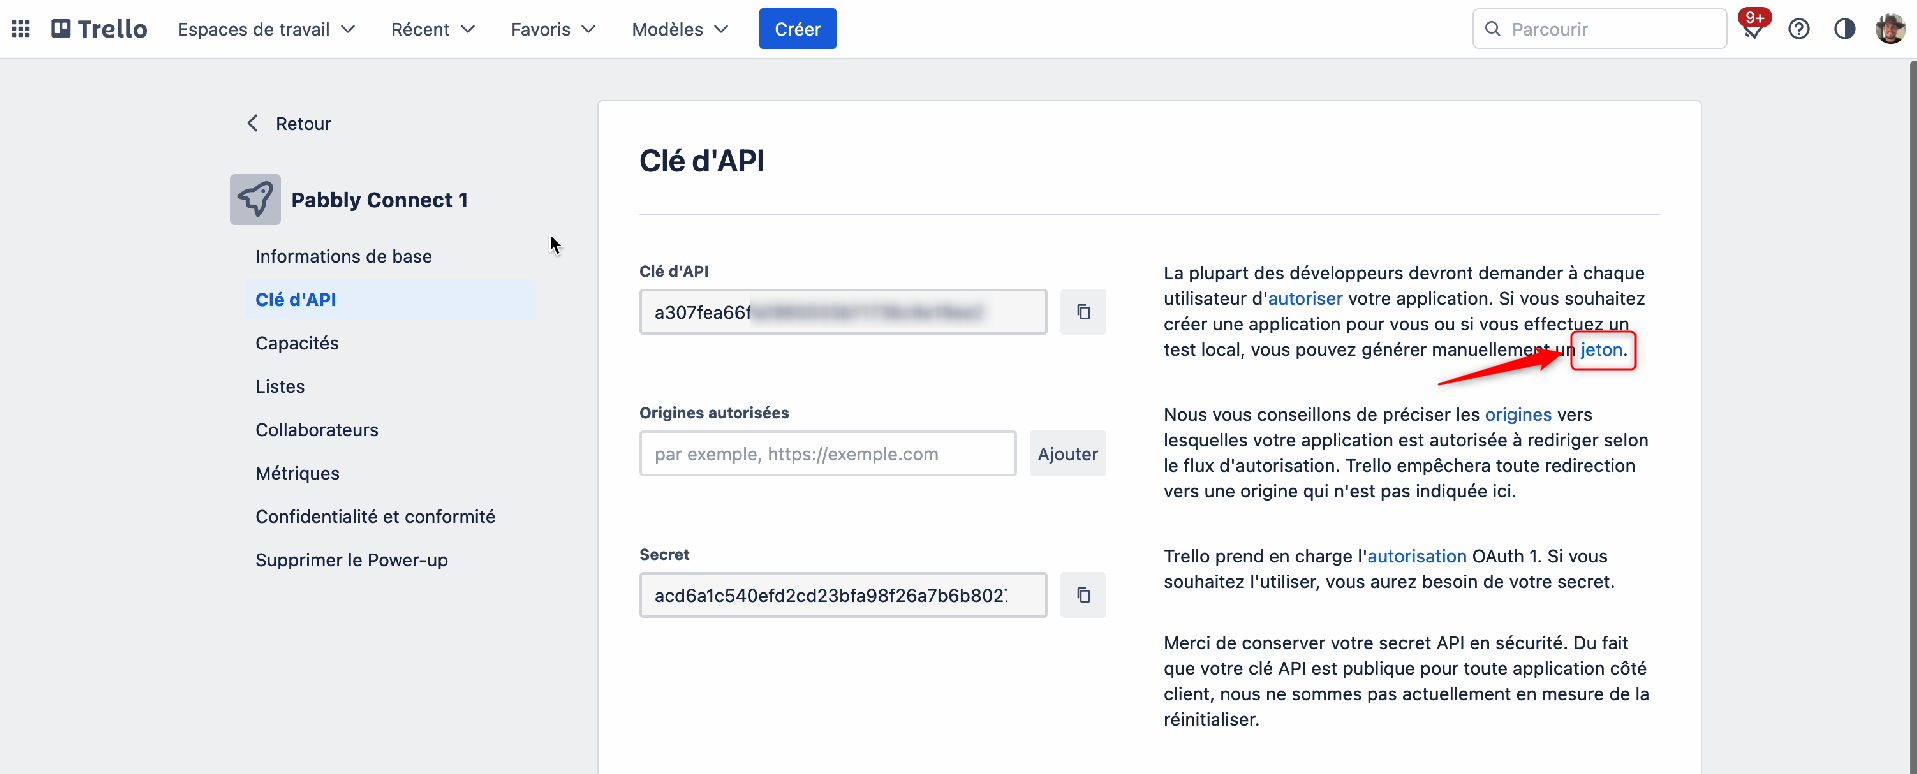Click the Ajouter button
This screenshot has width=1917, height=774.
tap(1068, 454)
